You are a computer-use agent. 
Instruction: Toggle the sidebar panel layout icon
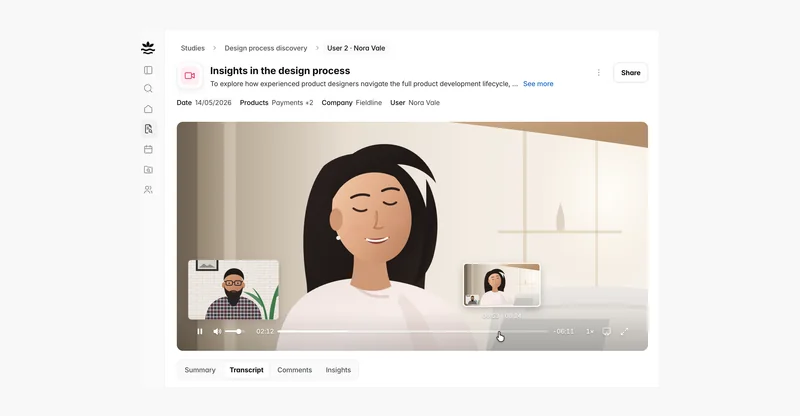click(148, 70)
